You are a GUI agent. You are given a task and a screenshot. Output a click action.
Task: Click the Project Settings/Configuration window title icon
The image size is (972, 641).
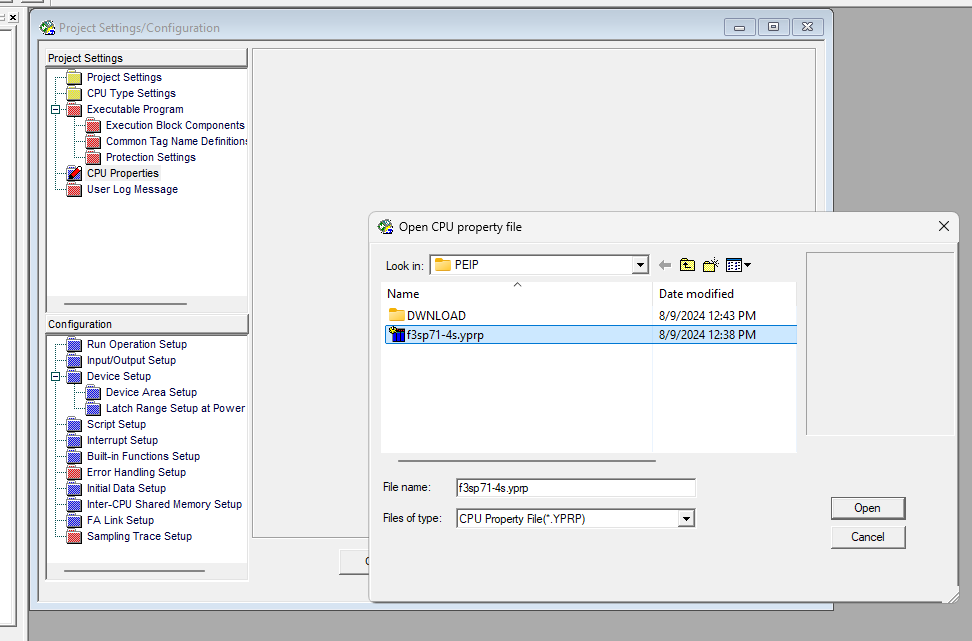(x=47, y=28)
